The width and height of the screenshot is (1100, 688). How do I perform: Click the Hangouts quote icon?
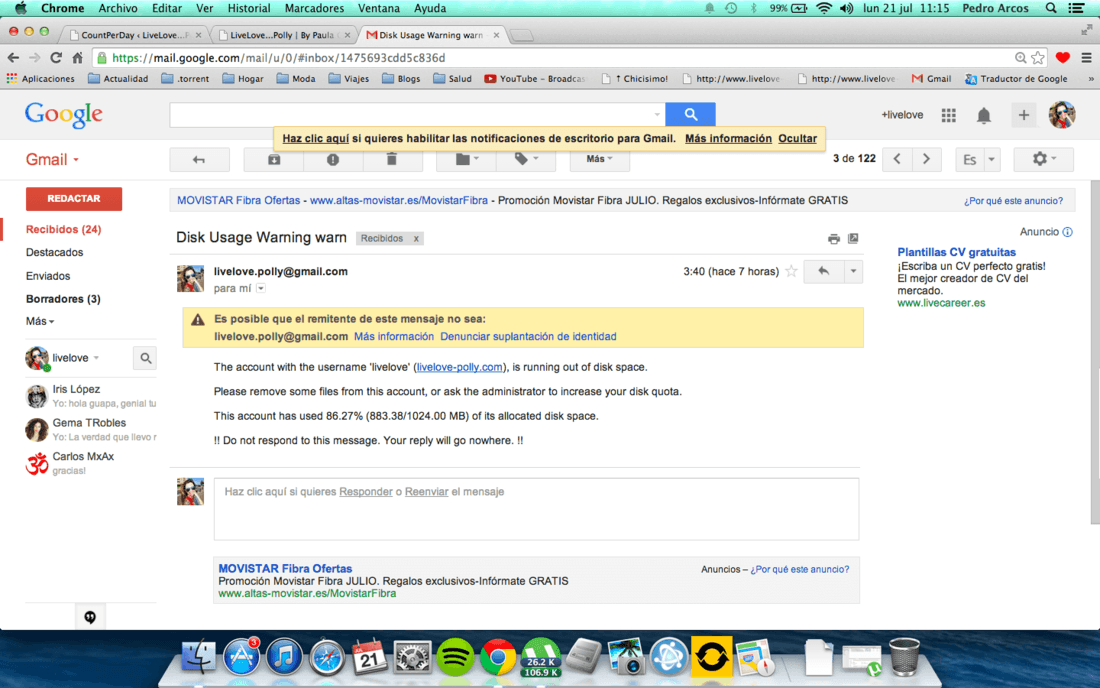click(x=90, y=617)
